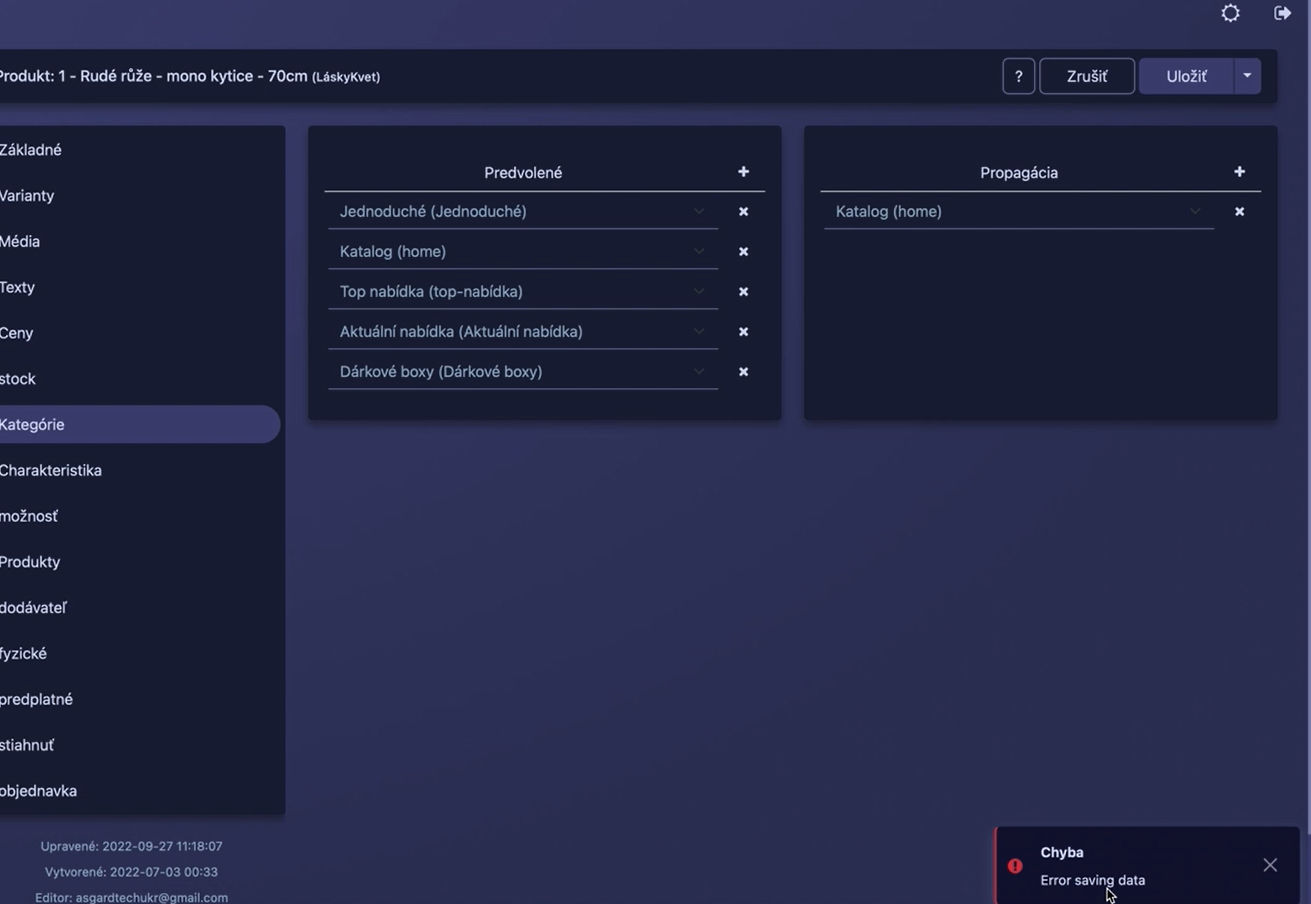
Task: Add a new category in Propagácia panel
Action: [x=1238, y=171]
